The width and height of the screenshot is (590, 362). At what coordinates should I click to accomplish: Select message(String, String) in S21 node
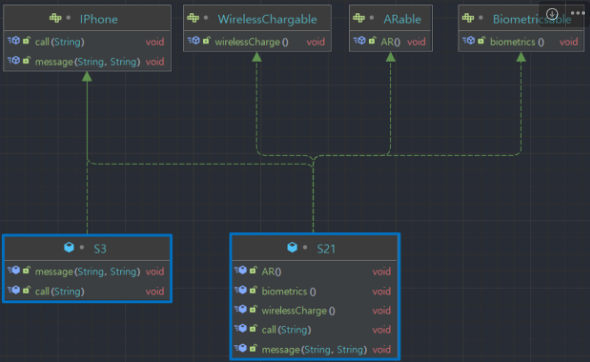[x=314, y=350]
